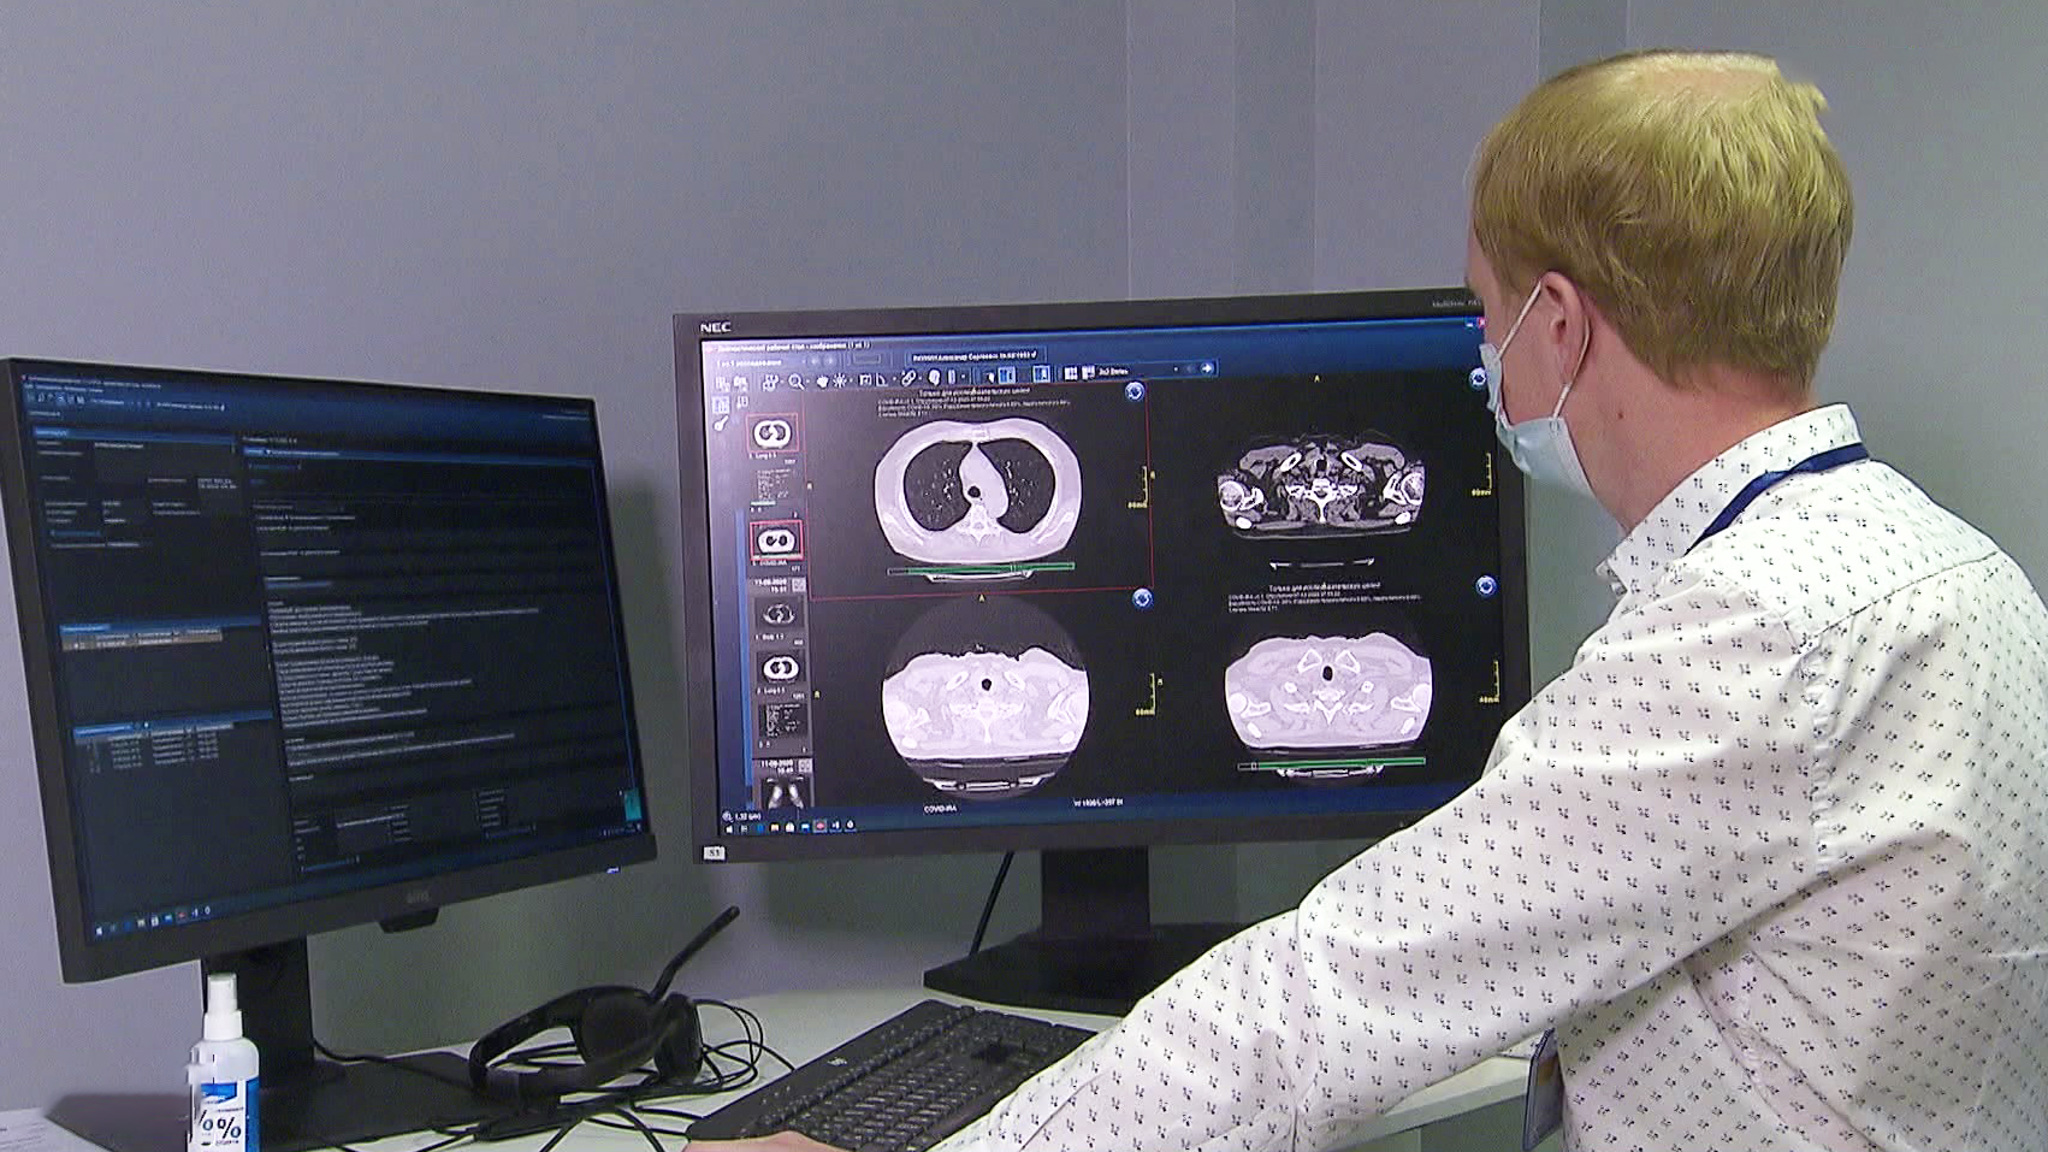This screenshot has height=1152, width=2048.
Task: Click the red-highlighted taskbar app icon
Action: 820,826
